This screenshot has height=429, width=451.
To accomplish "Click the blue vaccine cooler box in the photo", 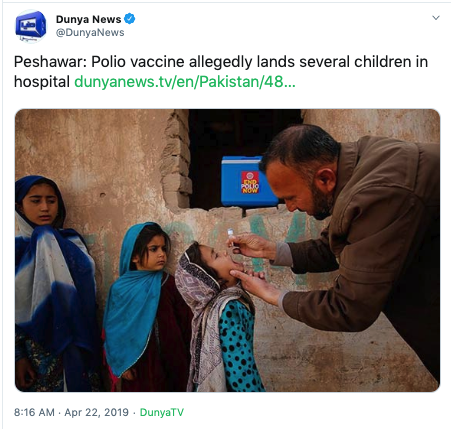I will tap(248, 181).
